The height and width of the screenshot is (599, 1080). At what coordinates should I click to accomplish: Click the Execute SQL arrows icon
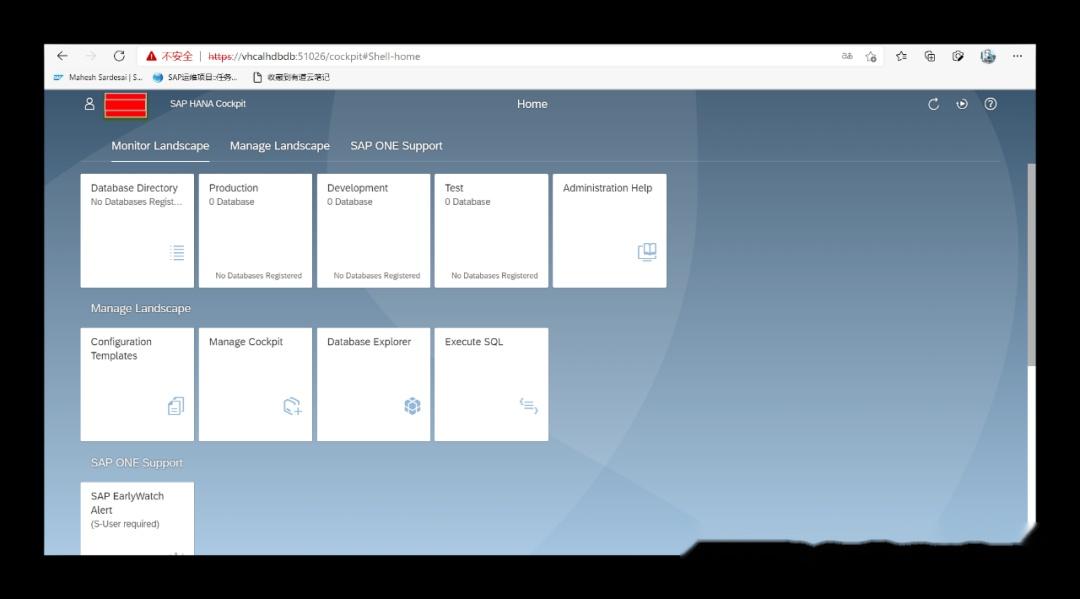coord(529,406)
